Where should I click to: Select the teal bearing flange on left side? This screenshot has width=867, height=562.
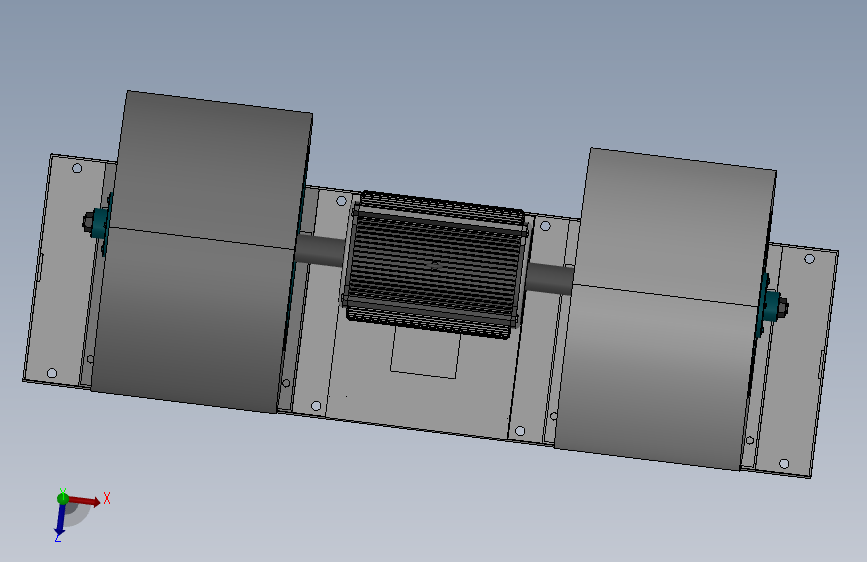pos(101,222)
